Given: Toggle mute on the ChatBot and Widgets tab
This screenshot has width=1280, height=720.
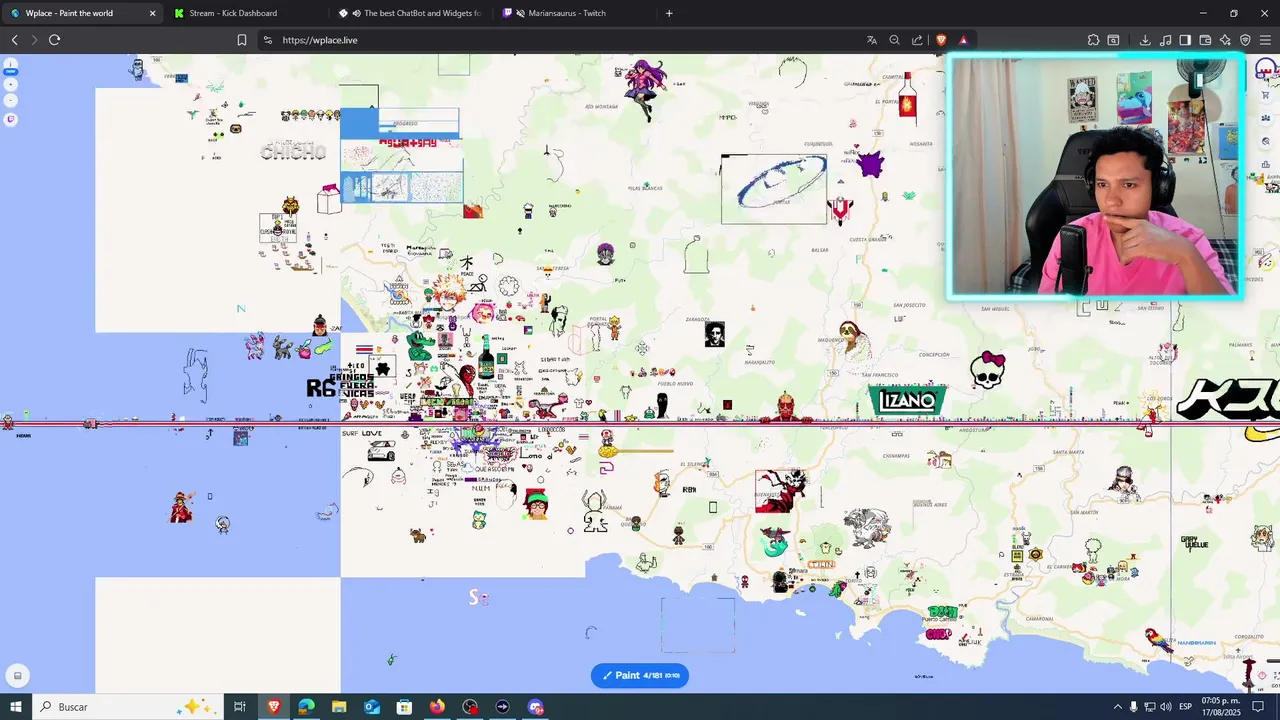Looking at the screenshot, I should [x=357, y=13].
